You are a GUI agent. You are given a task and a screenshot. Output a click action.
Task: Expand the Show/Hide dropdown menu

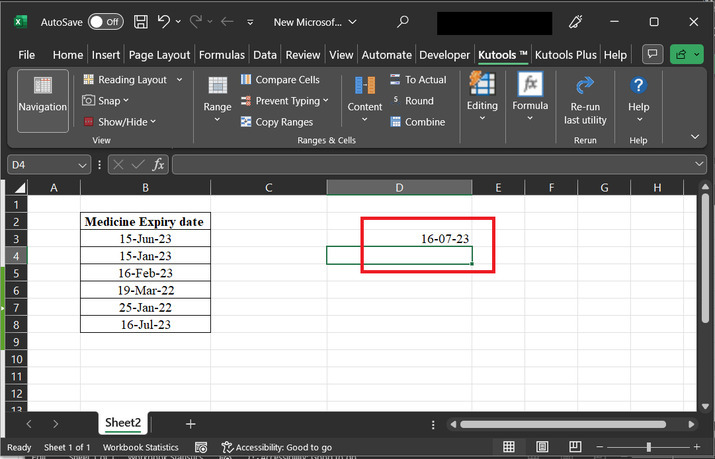(153, 122)
